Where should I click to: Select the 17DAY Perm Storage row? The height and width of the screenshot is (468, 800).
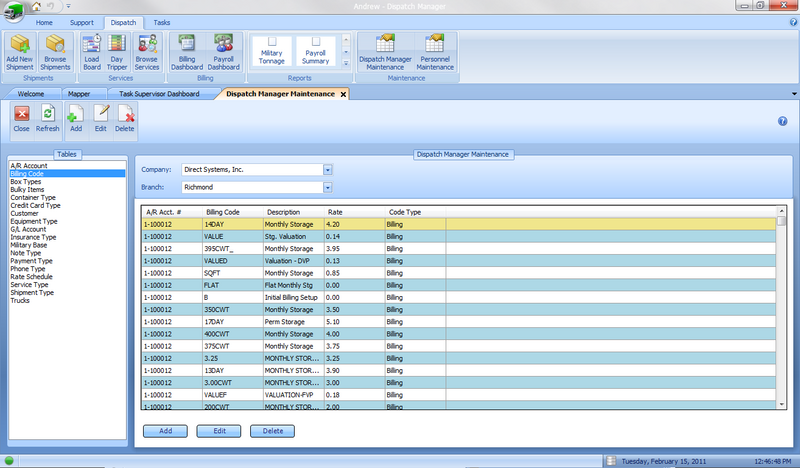pyautogui.click(x=300, y=322)
